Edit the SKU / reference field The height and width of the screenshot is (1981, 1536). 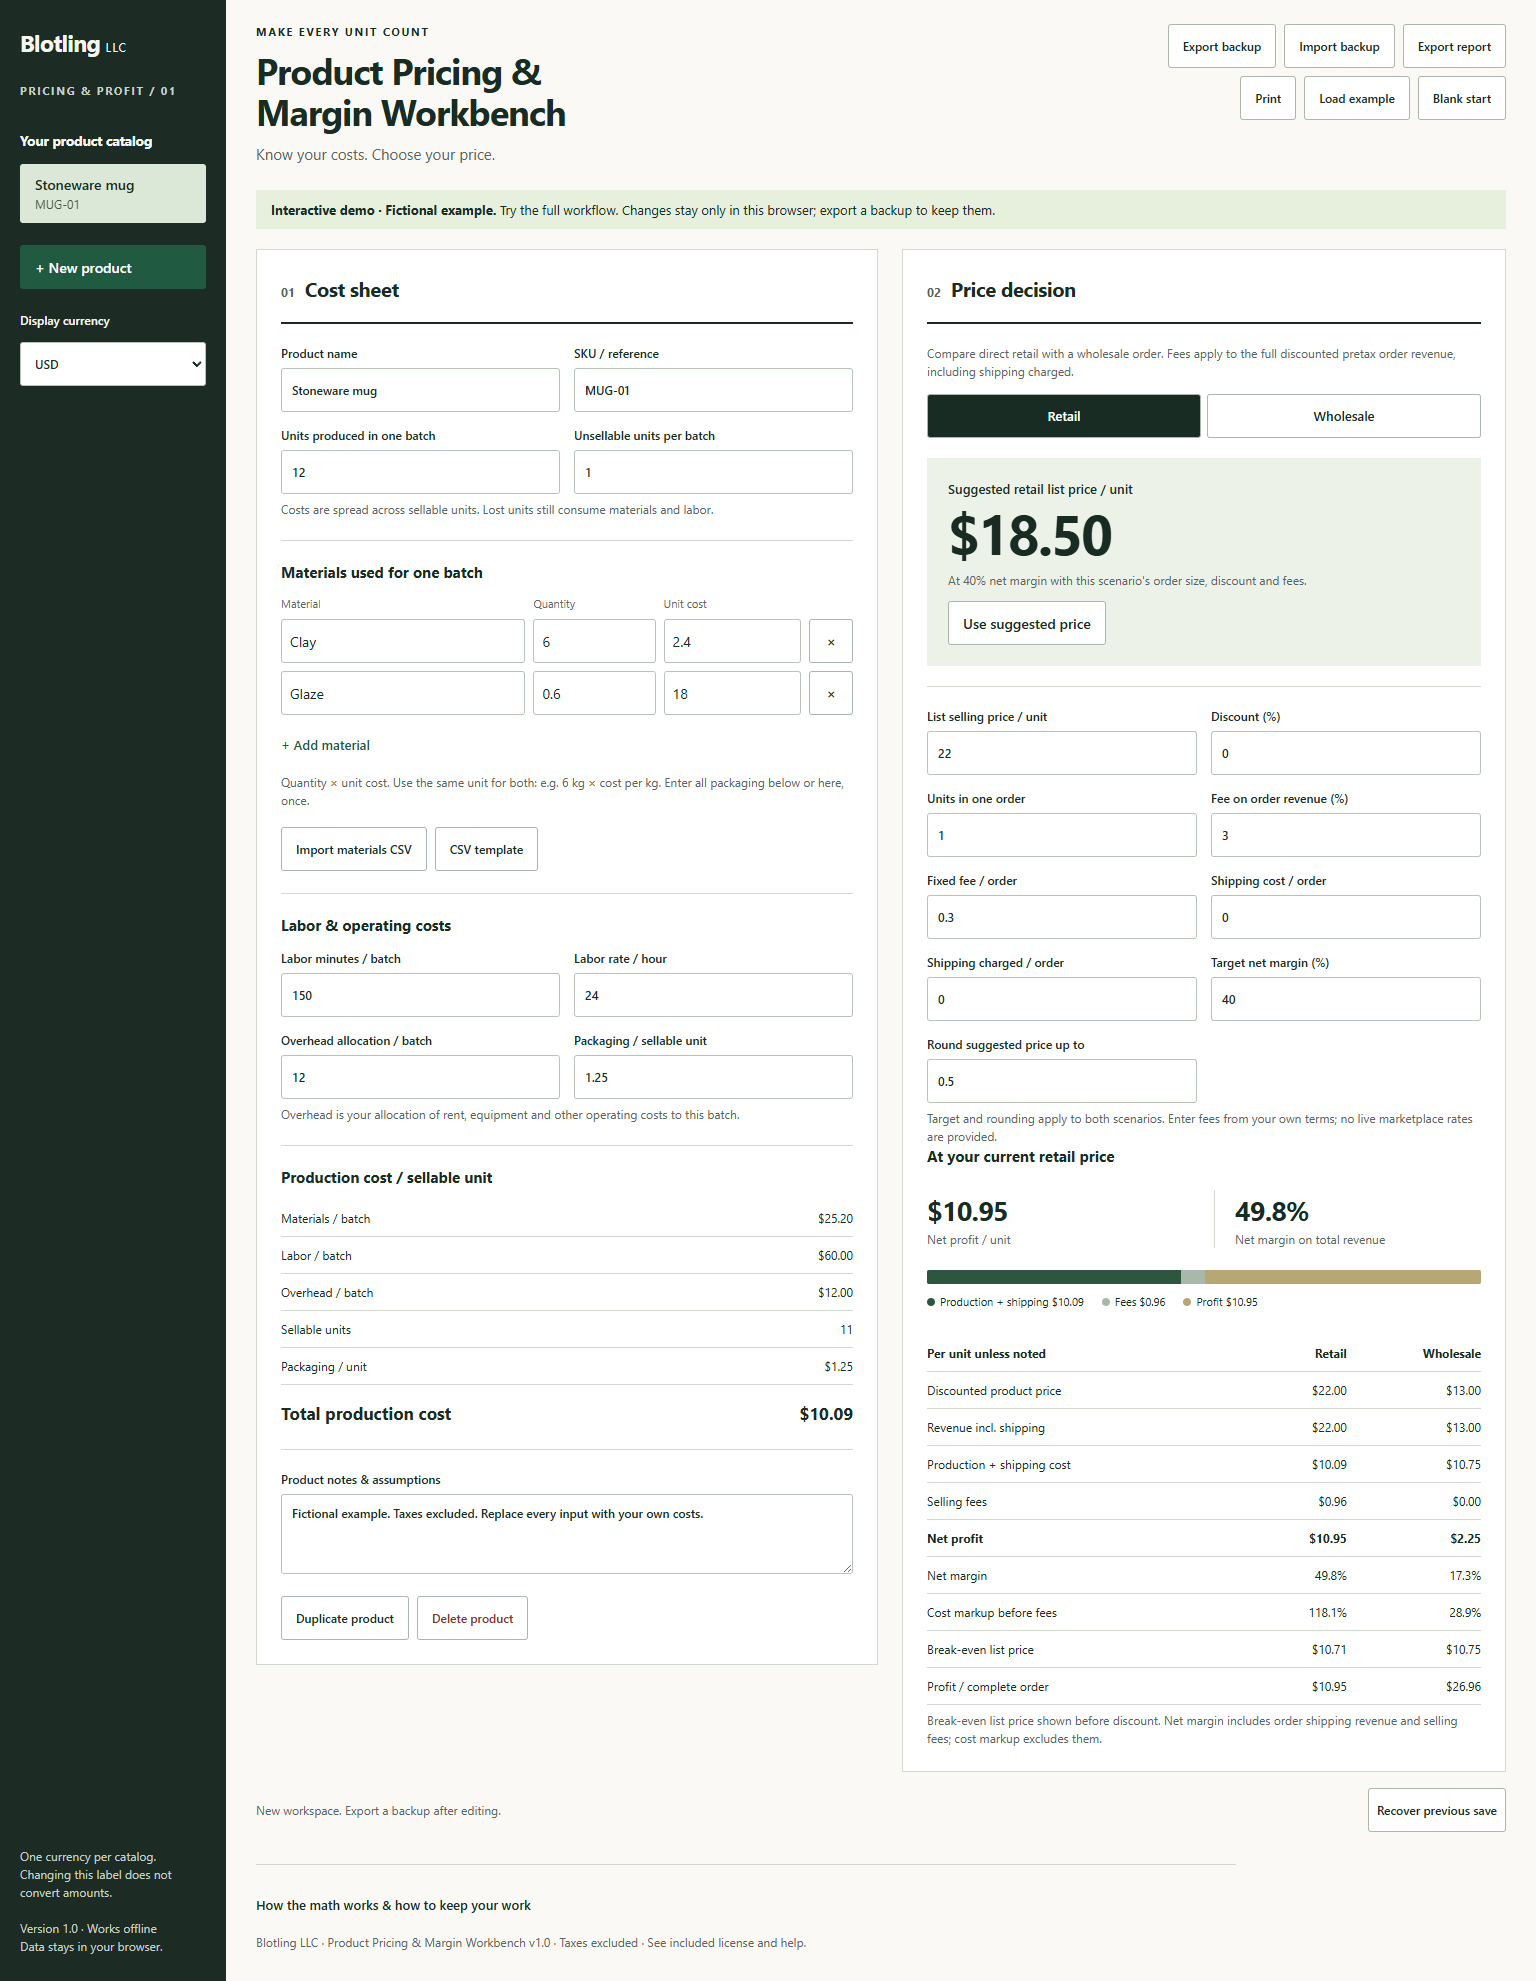(713, 390)
